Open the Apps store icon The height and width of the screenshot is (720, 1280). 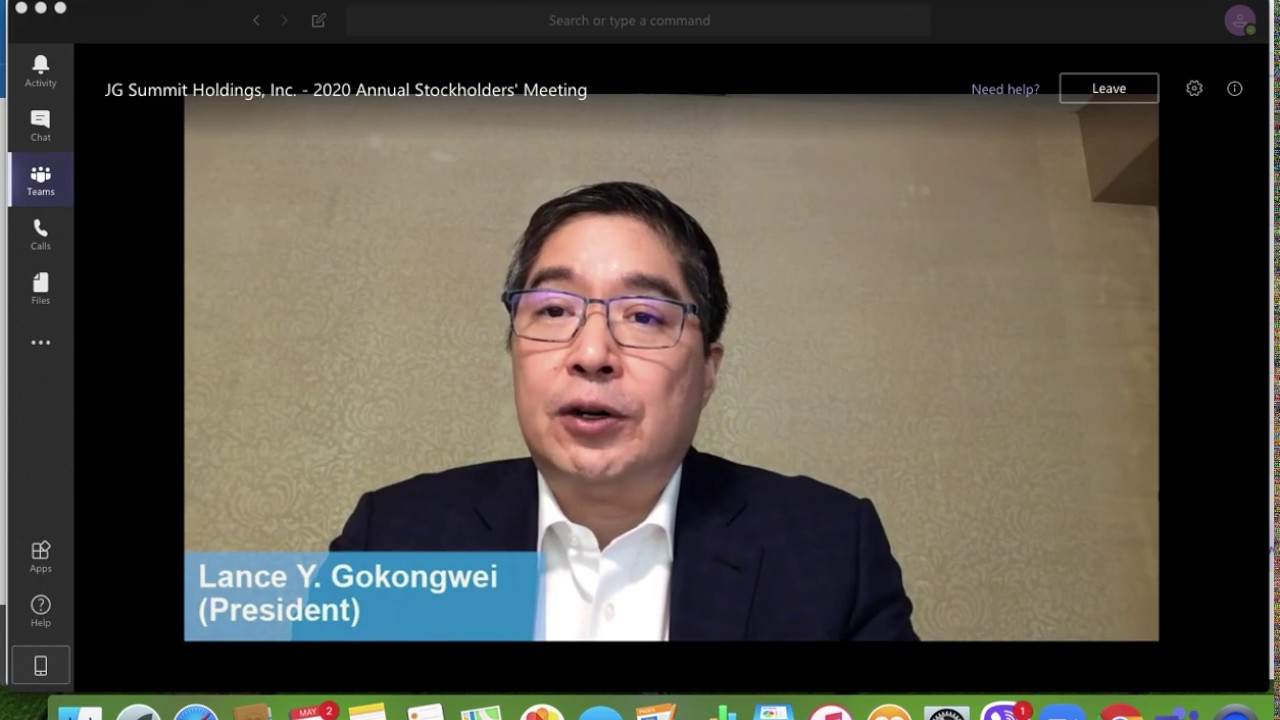tap(41, 557)
